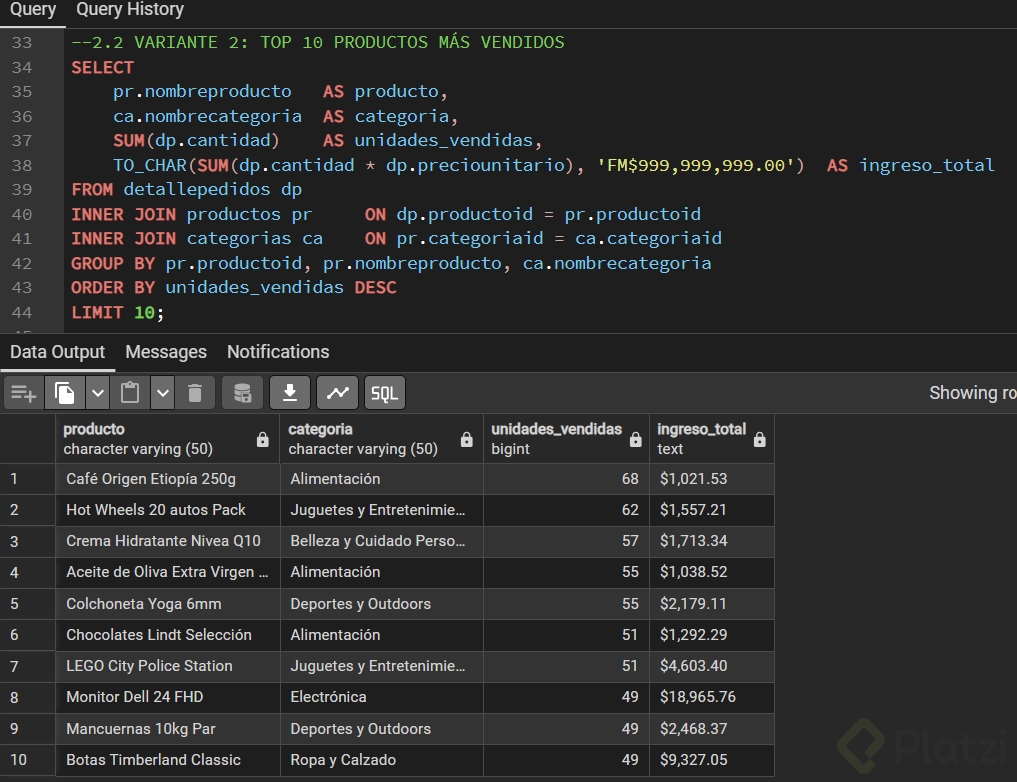Viewport: 1017px width, 782px height.
Task: Click the Paste clipboard icon
Action: (x=130, y=393)
